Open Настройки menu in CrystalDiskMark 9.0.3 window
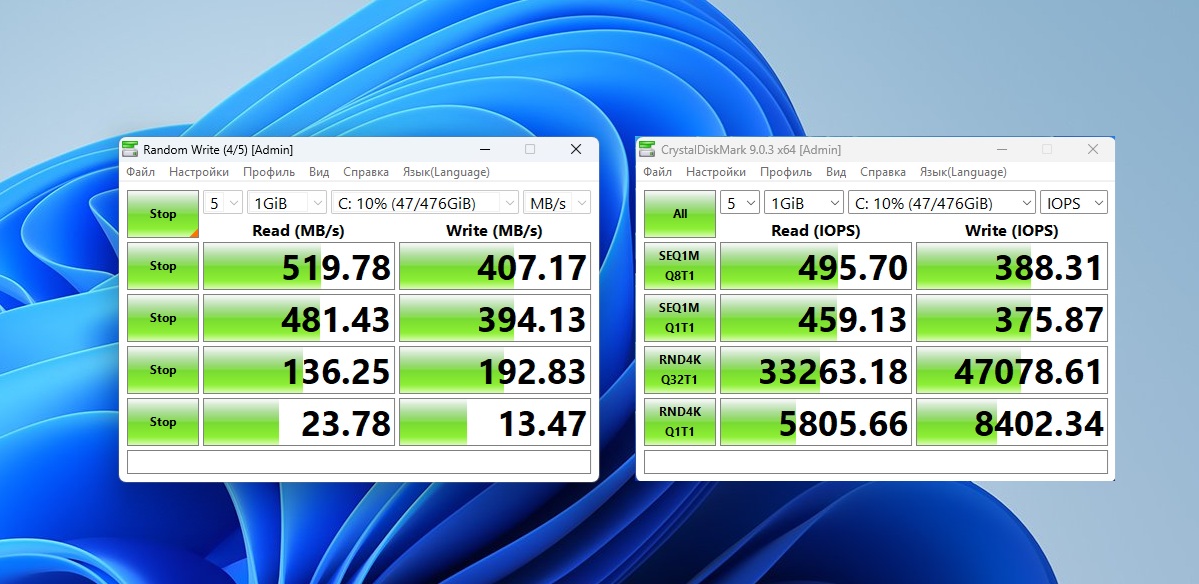The height and width of the screenshot is (584, 1199). (x=716, y=172)
